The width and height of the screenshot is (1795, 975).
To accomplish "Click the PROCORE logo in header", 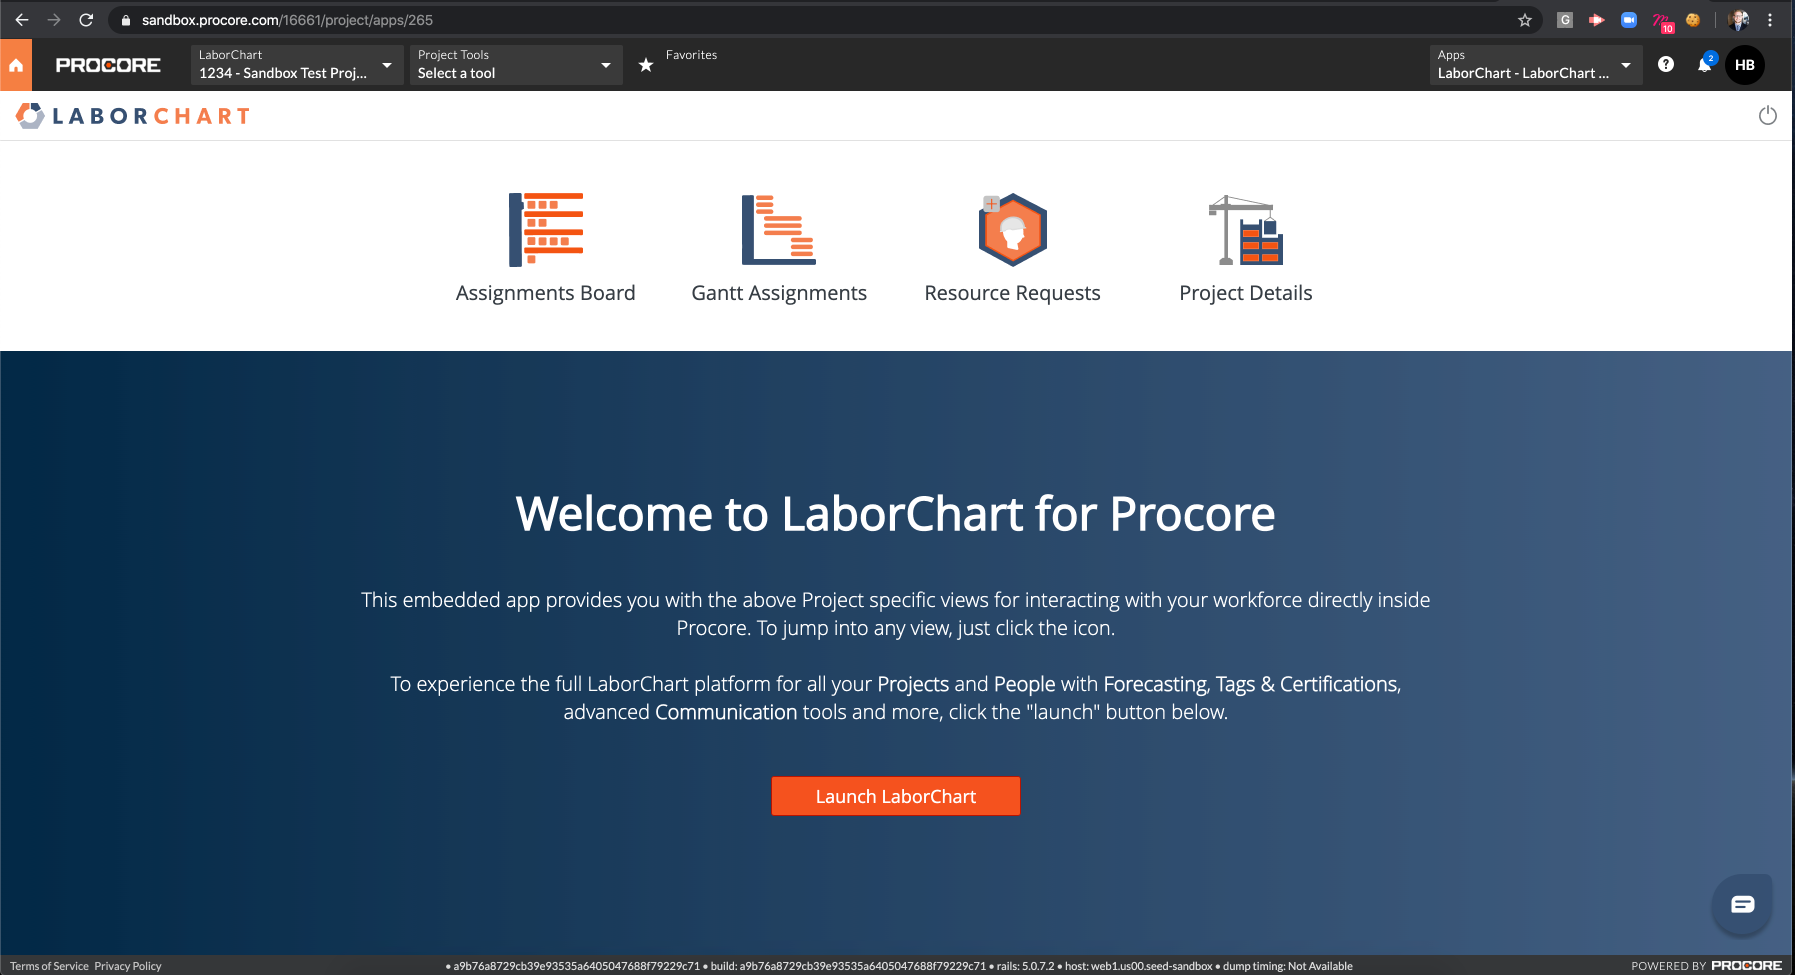I will [x=108, y=65].
